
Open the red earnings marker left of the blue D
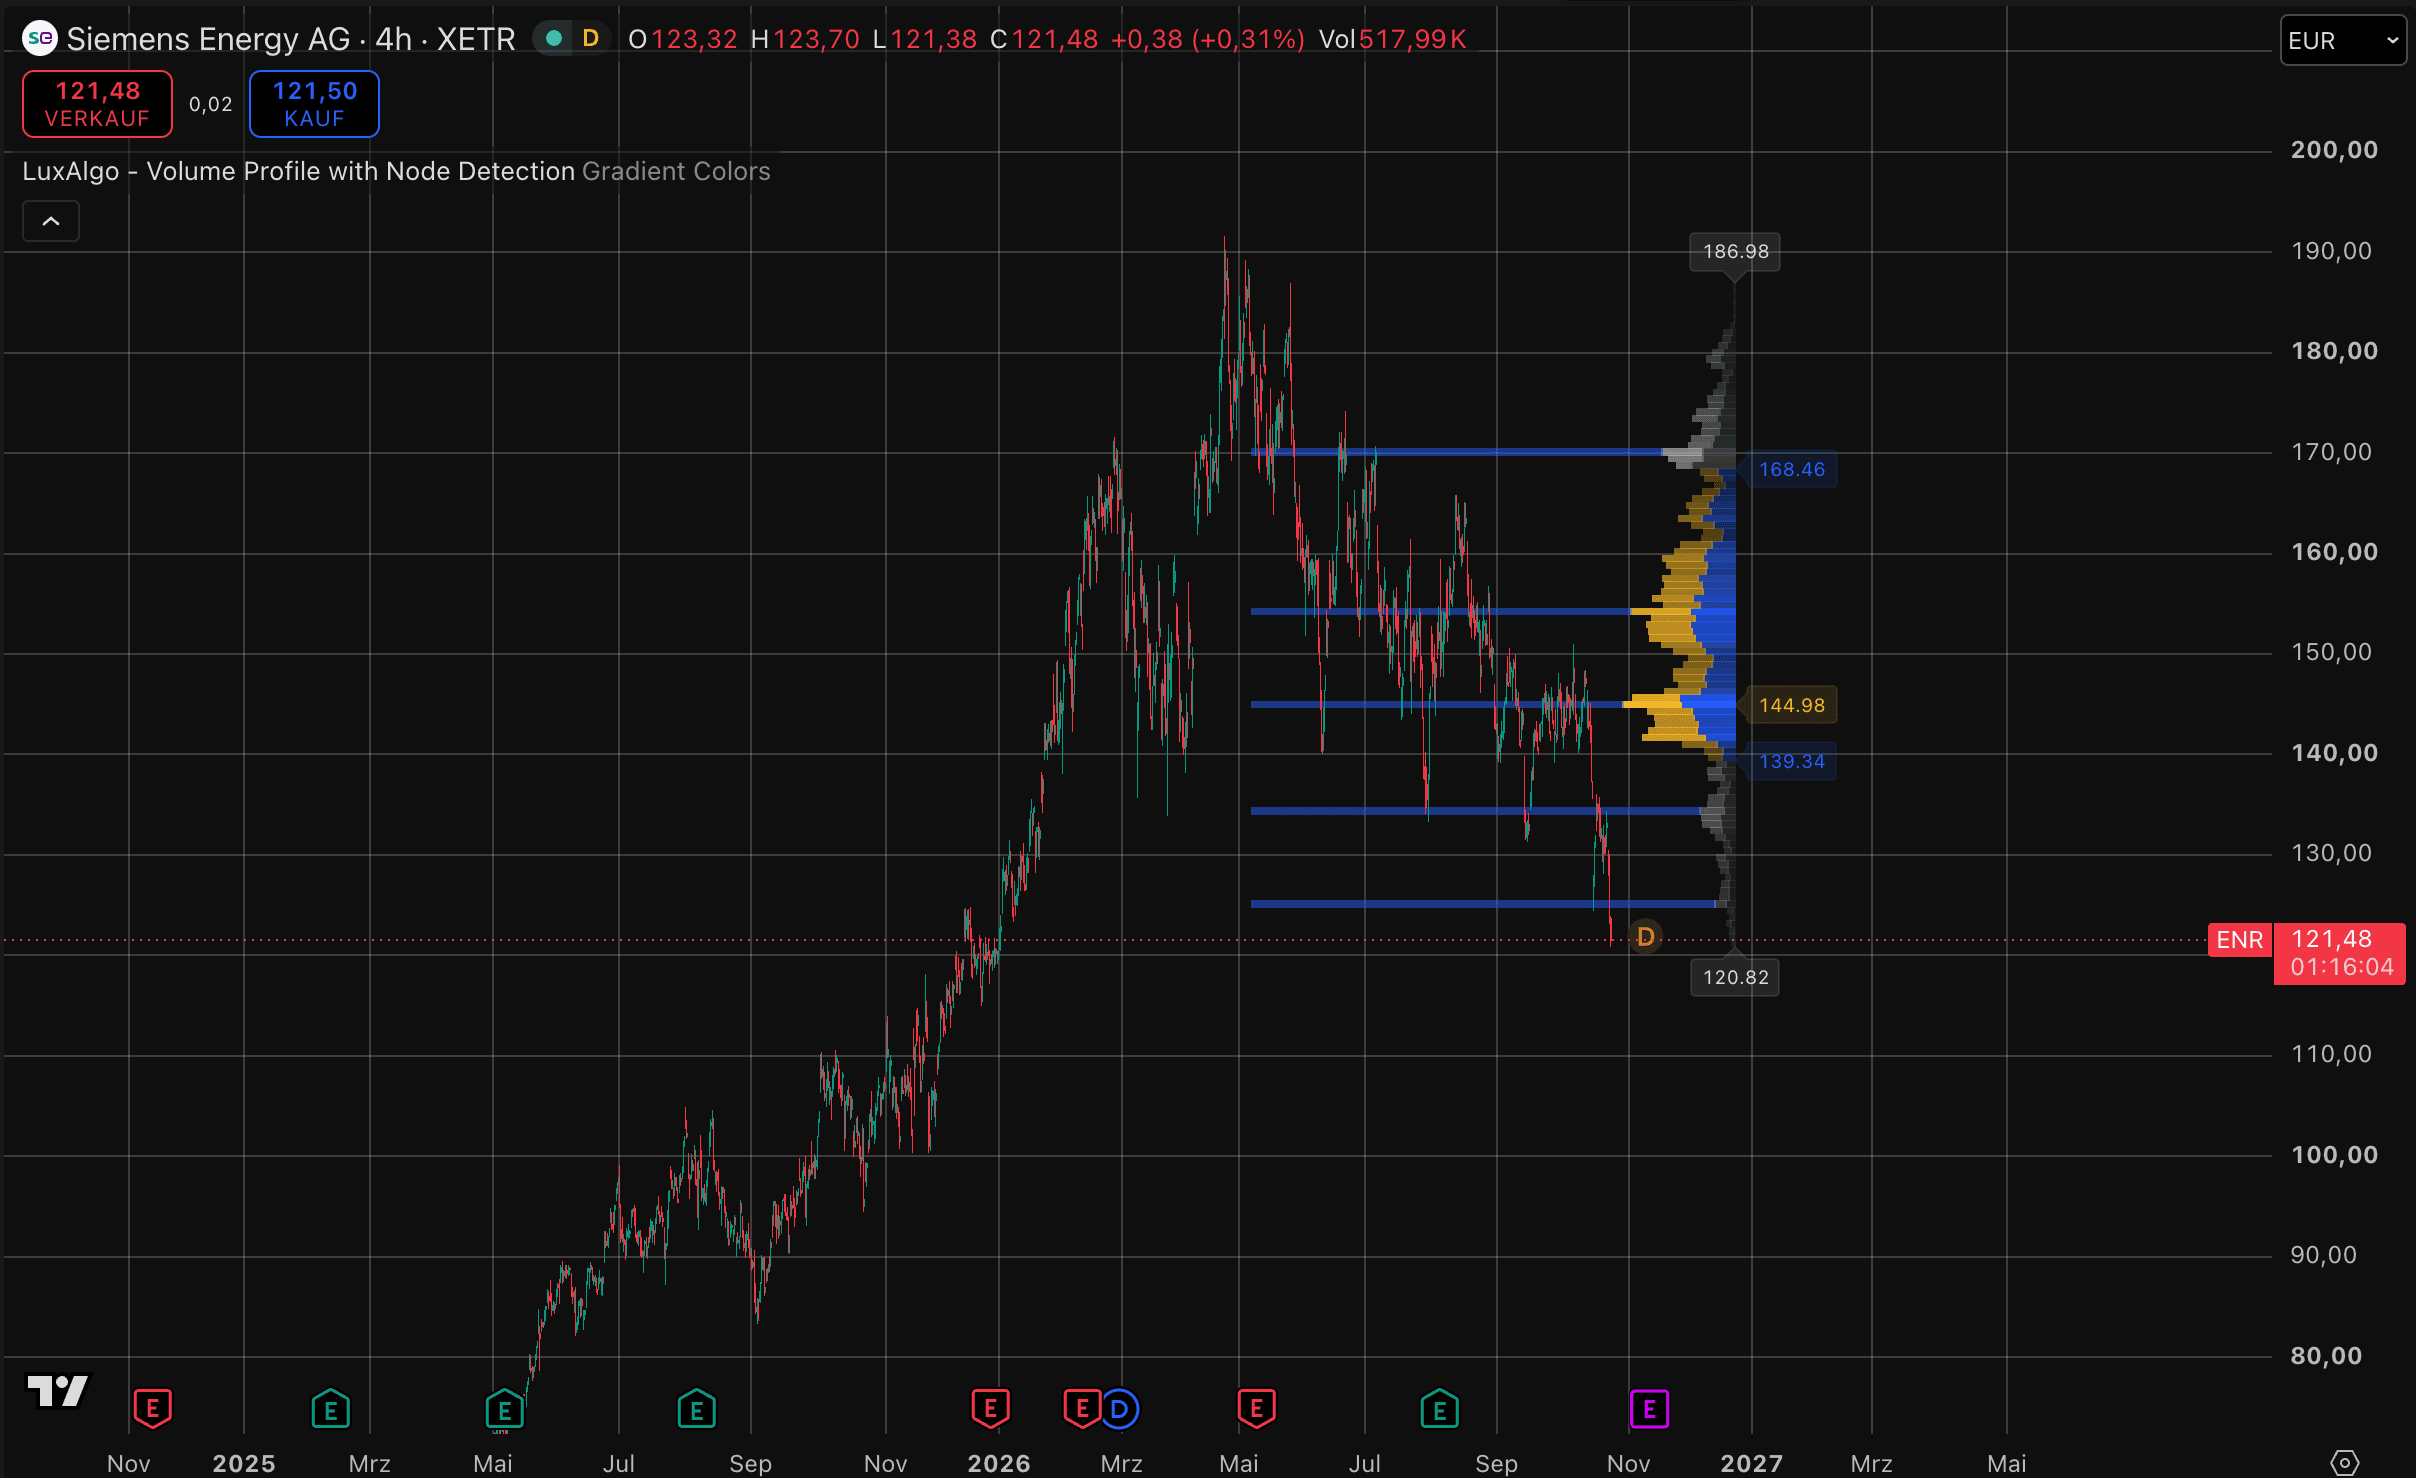click(1081, 1409)
